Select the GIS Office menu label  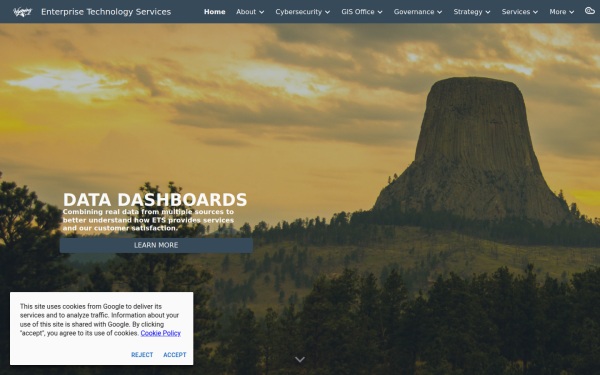pos(358,12)
